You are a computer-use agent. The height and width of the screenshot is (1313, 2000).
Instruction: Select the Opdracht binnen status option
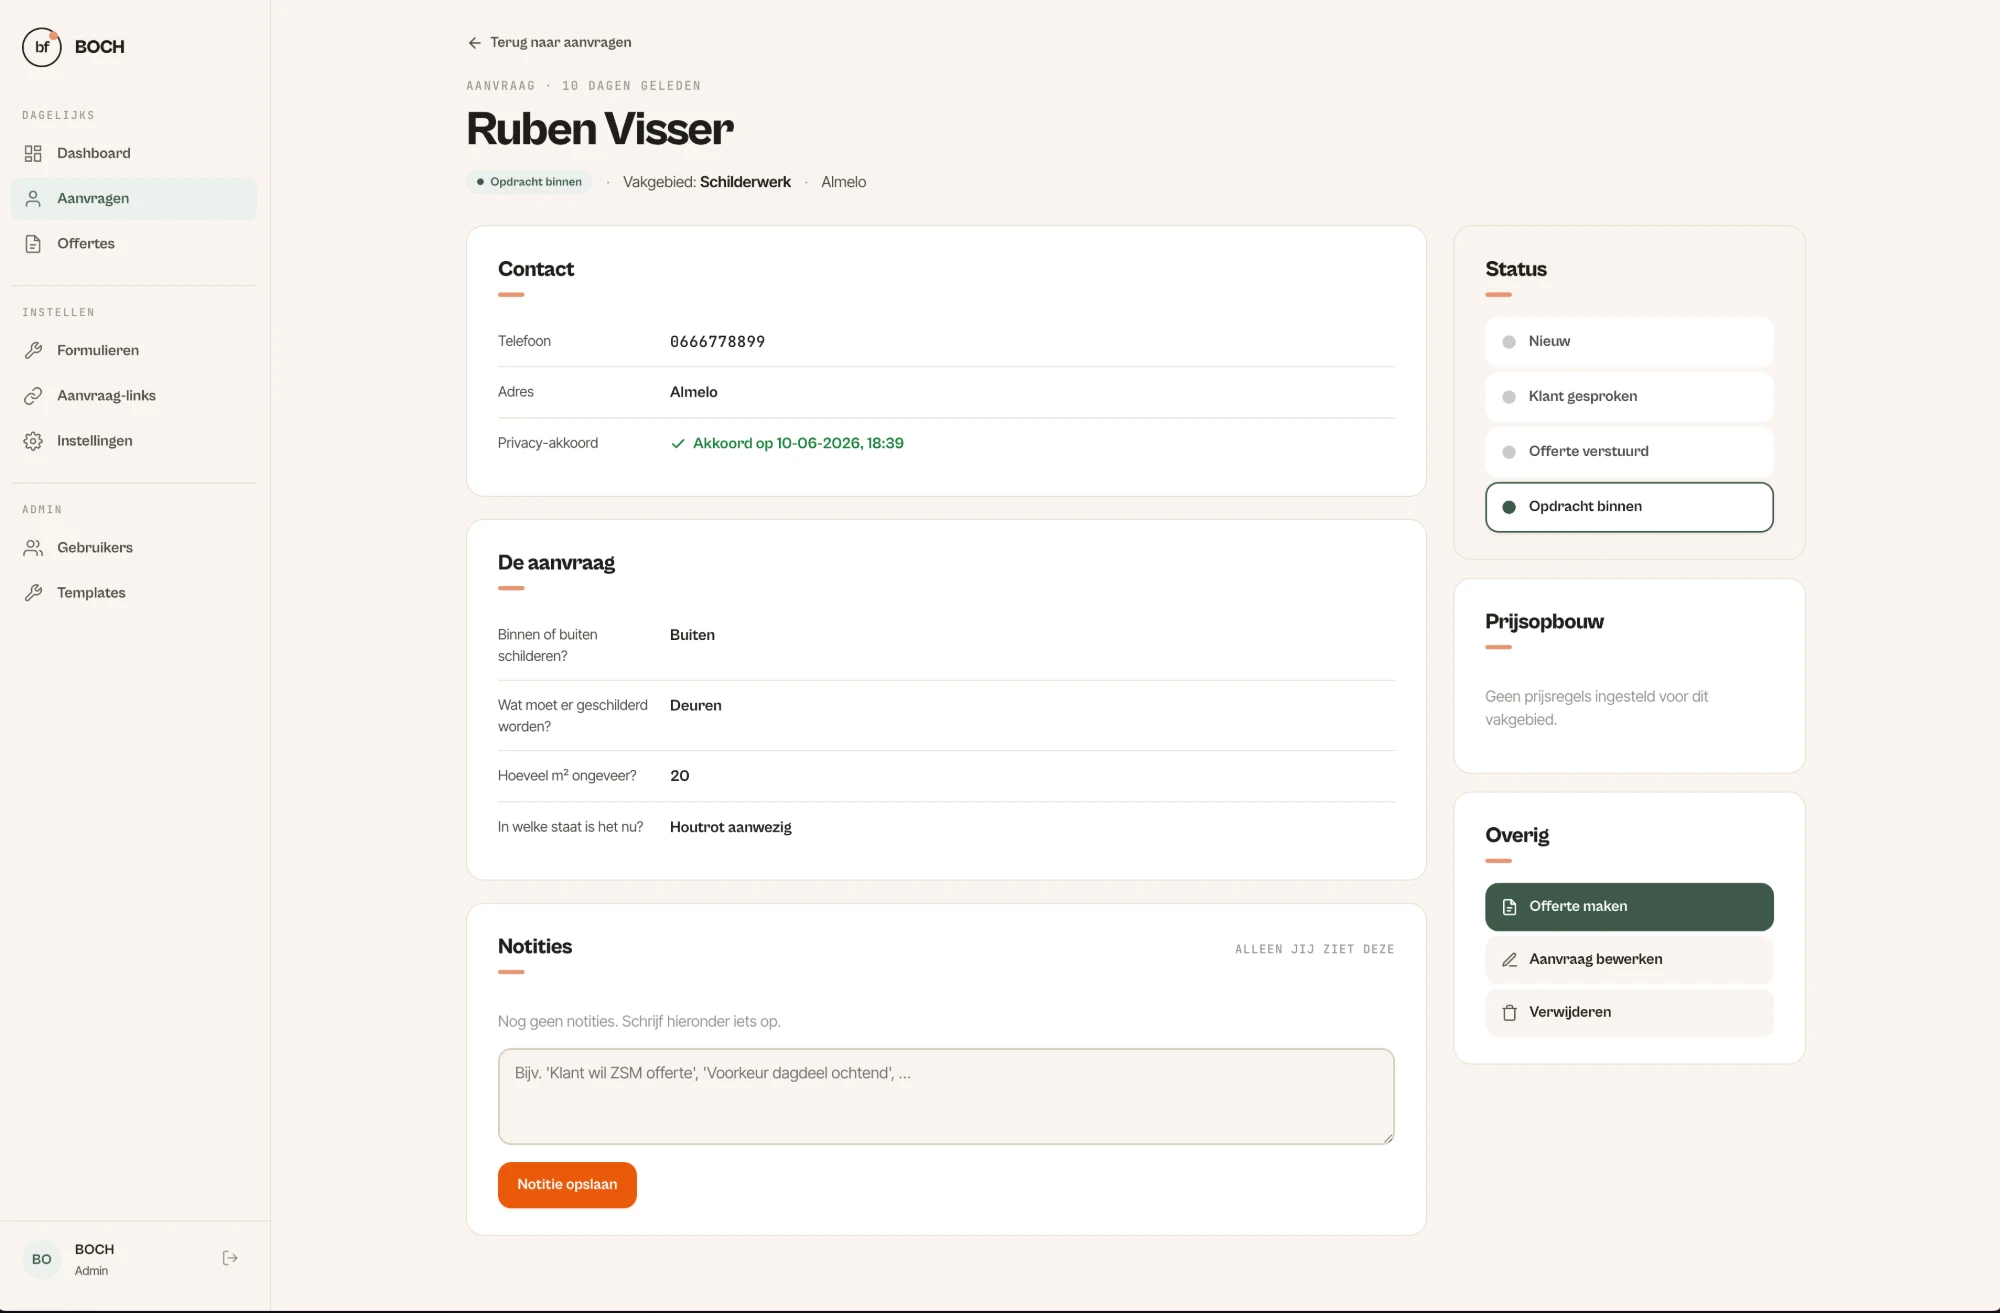click(1629, 507)
